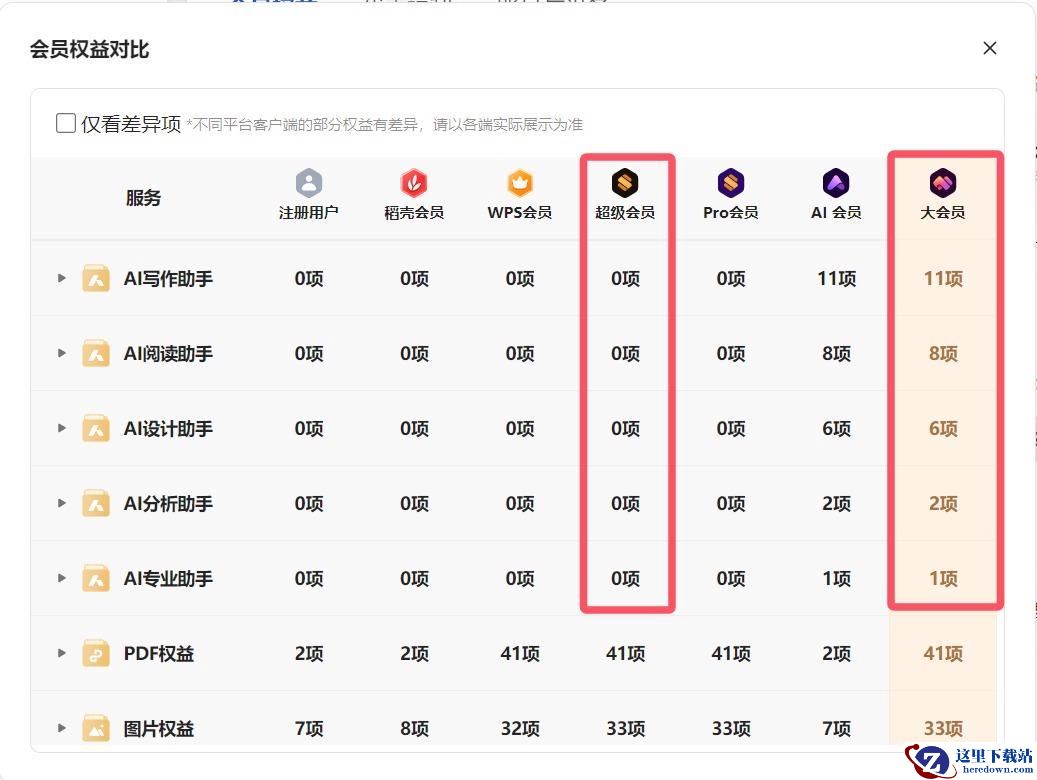Click the PDF权益 folder icon
This screenshot has width=1037, height=780.
pyautogui.click(x=96, y=654)
